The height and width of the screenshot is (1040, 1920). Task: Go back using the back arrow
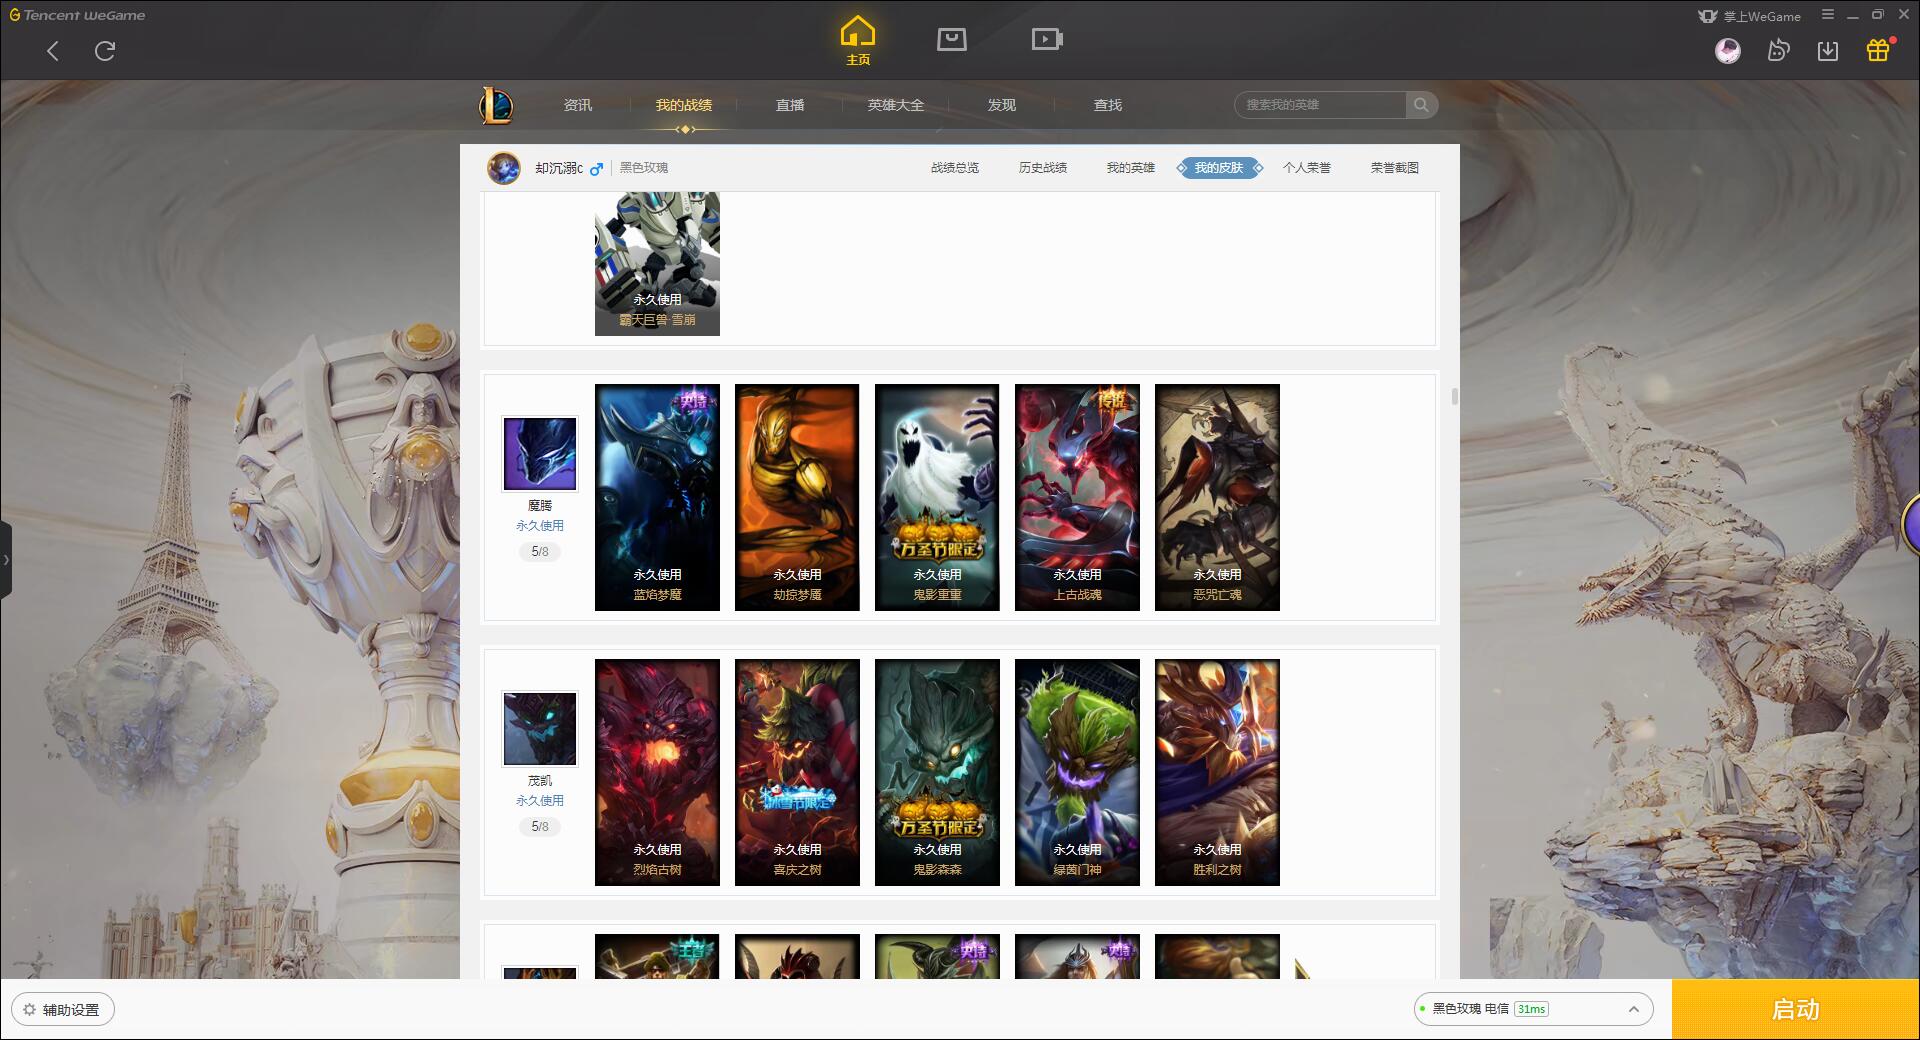point(53,51)
